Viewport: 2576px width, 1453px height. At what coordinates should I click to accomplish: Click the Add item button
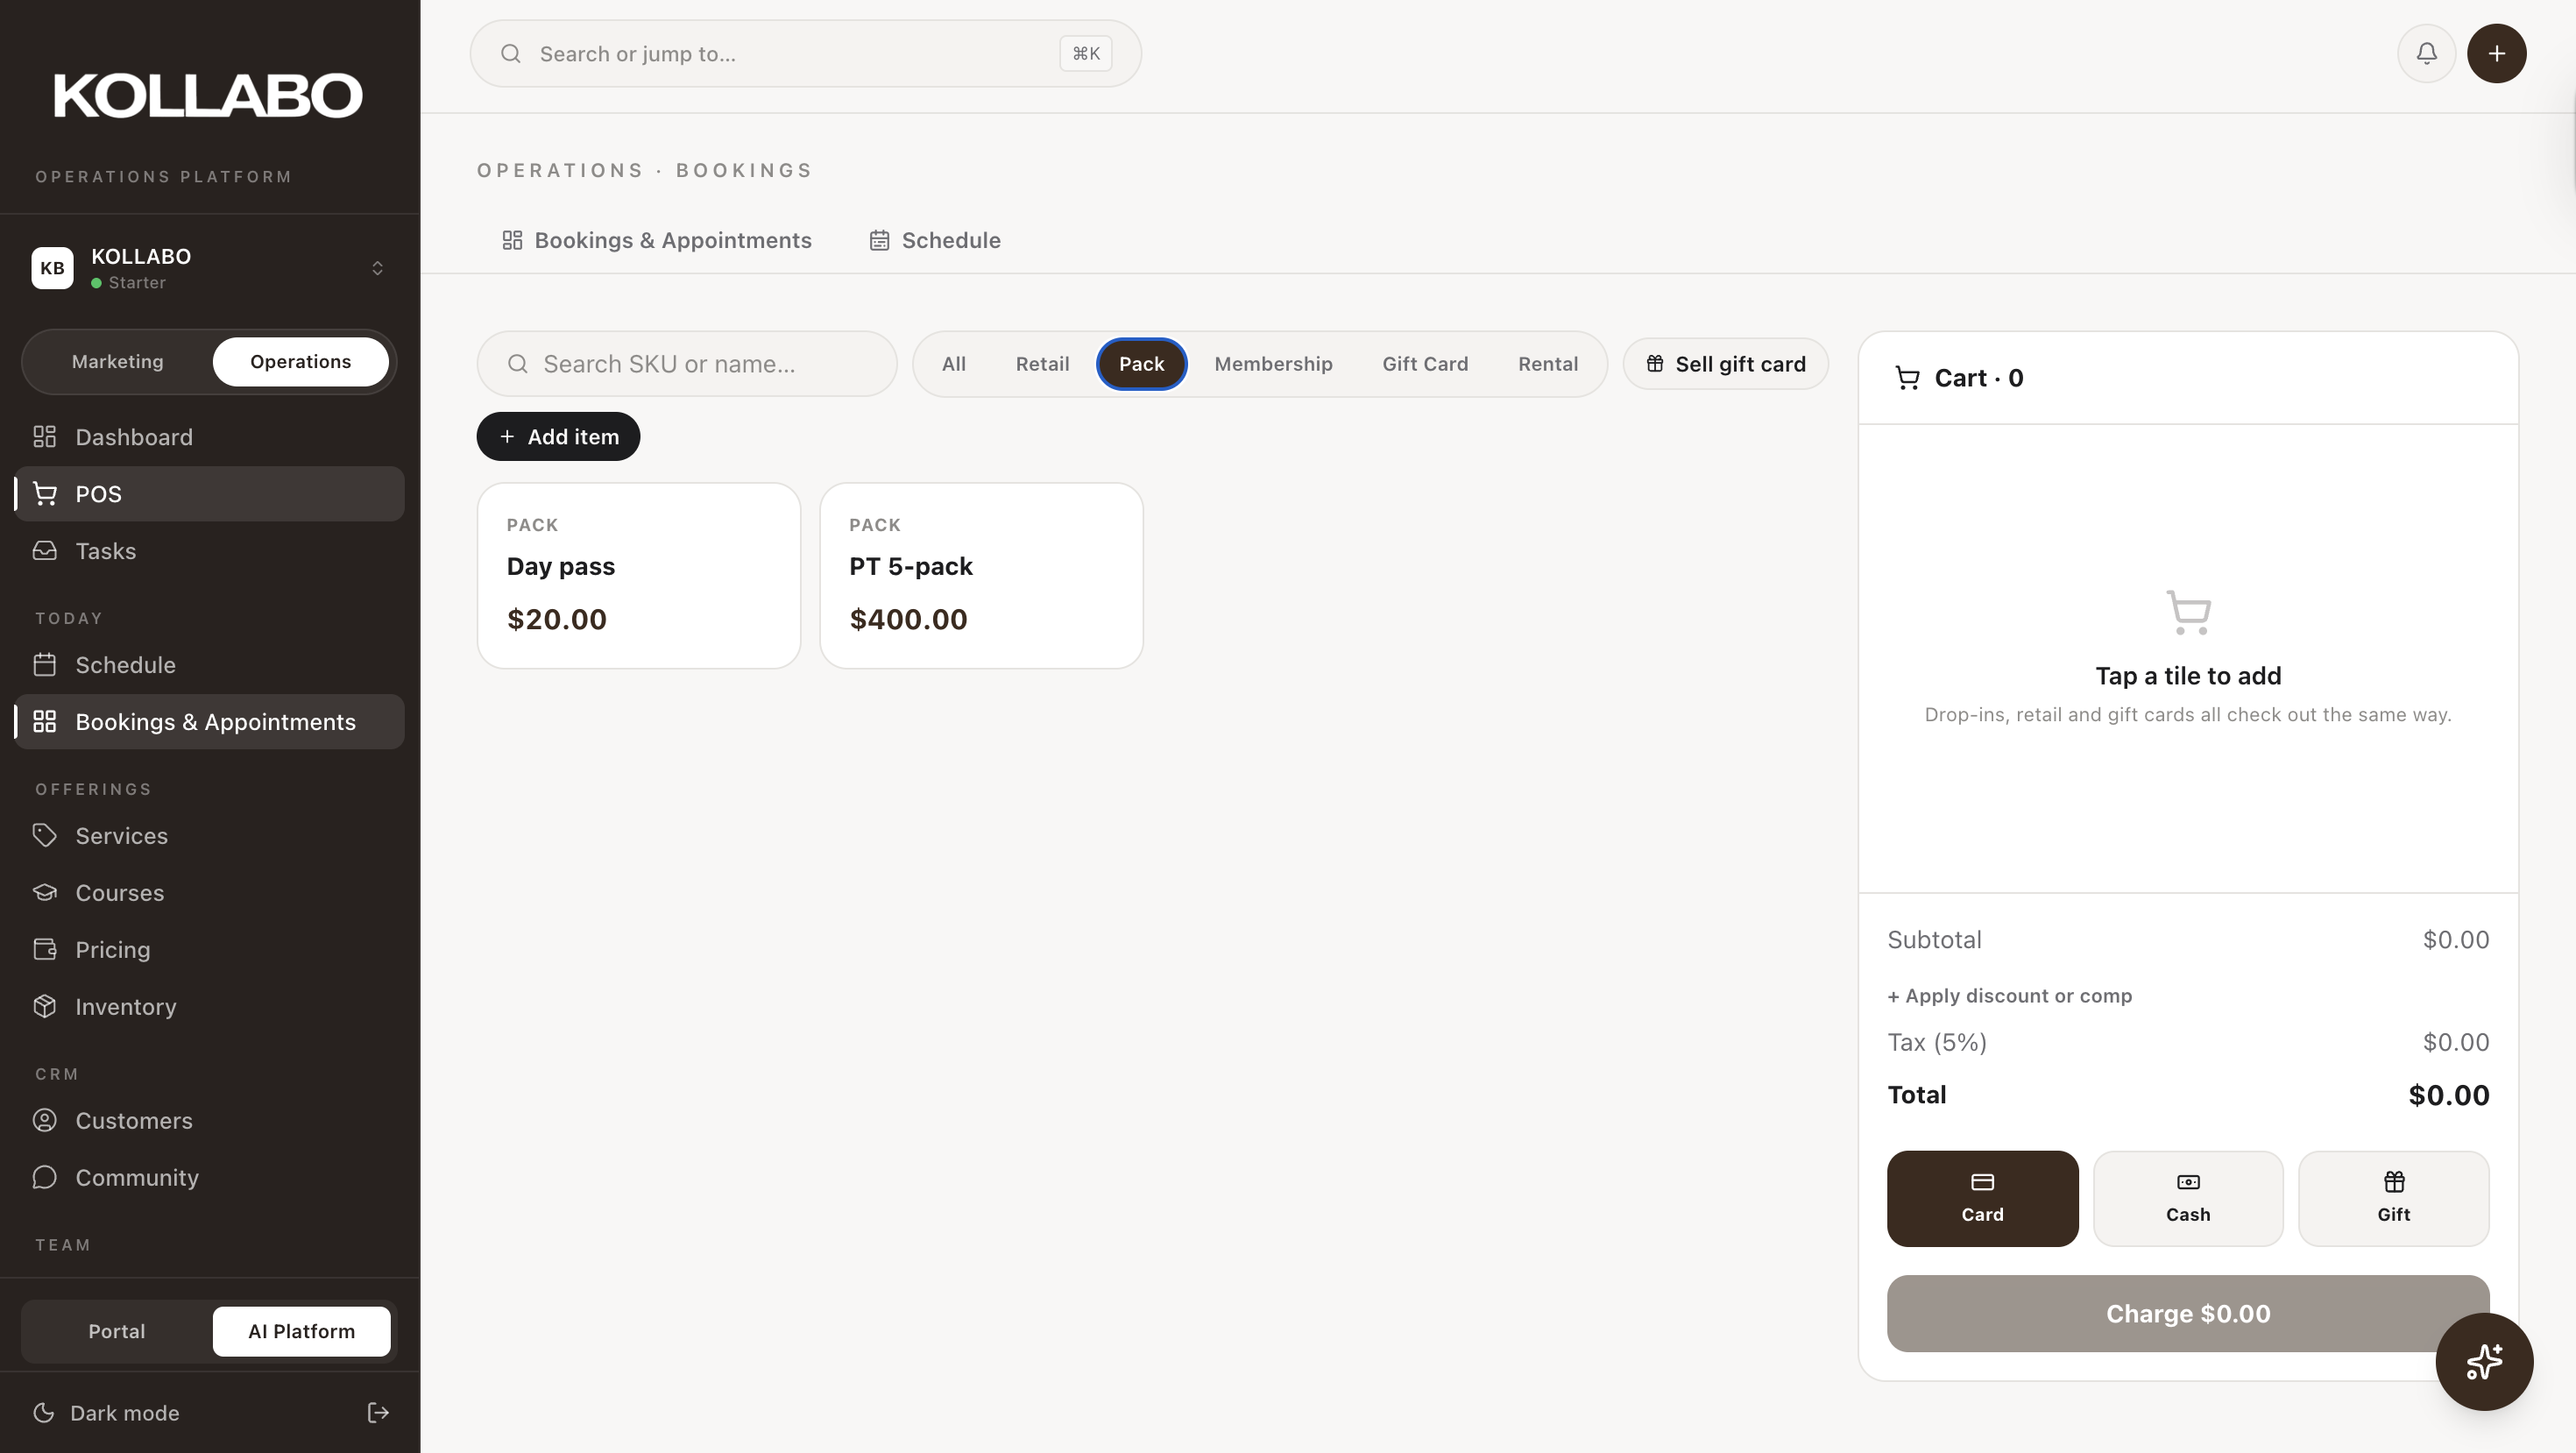[x=558, y=436]
